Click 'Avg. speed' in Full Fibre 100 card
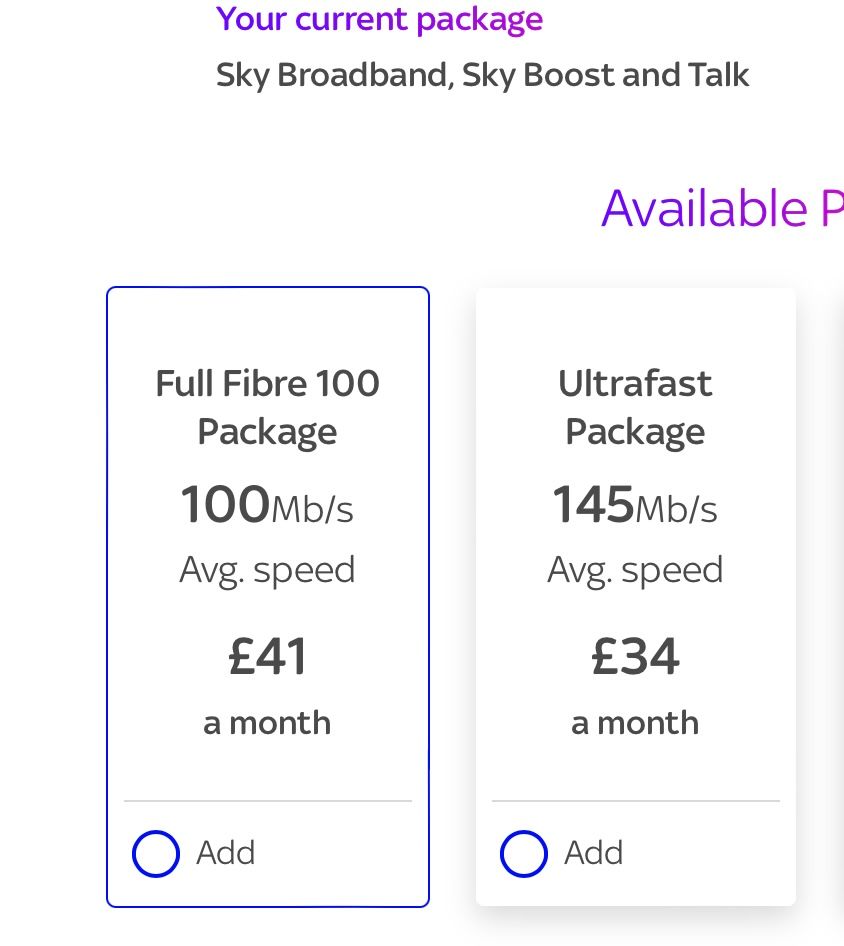The image size is (844, 946). coord(267,570)
